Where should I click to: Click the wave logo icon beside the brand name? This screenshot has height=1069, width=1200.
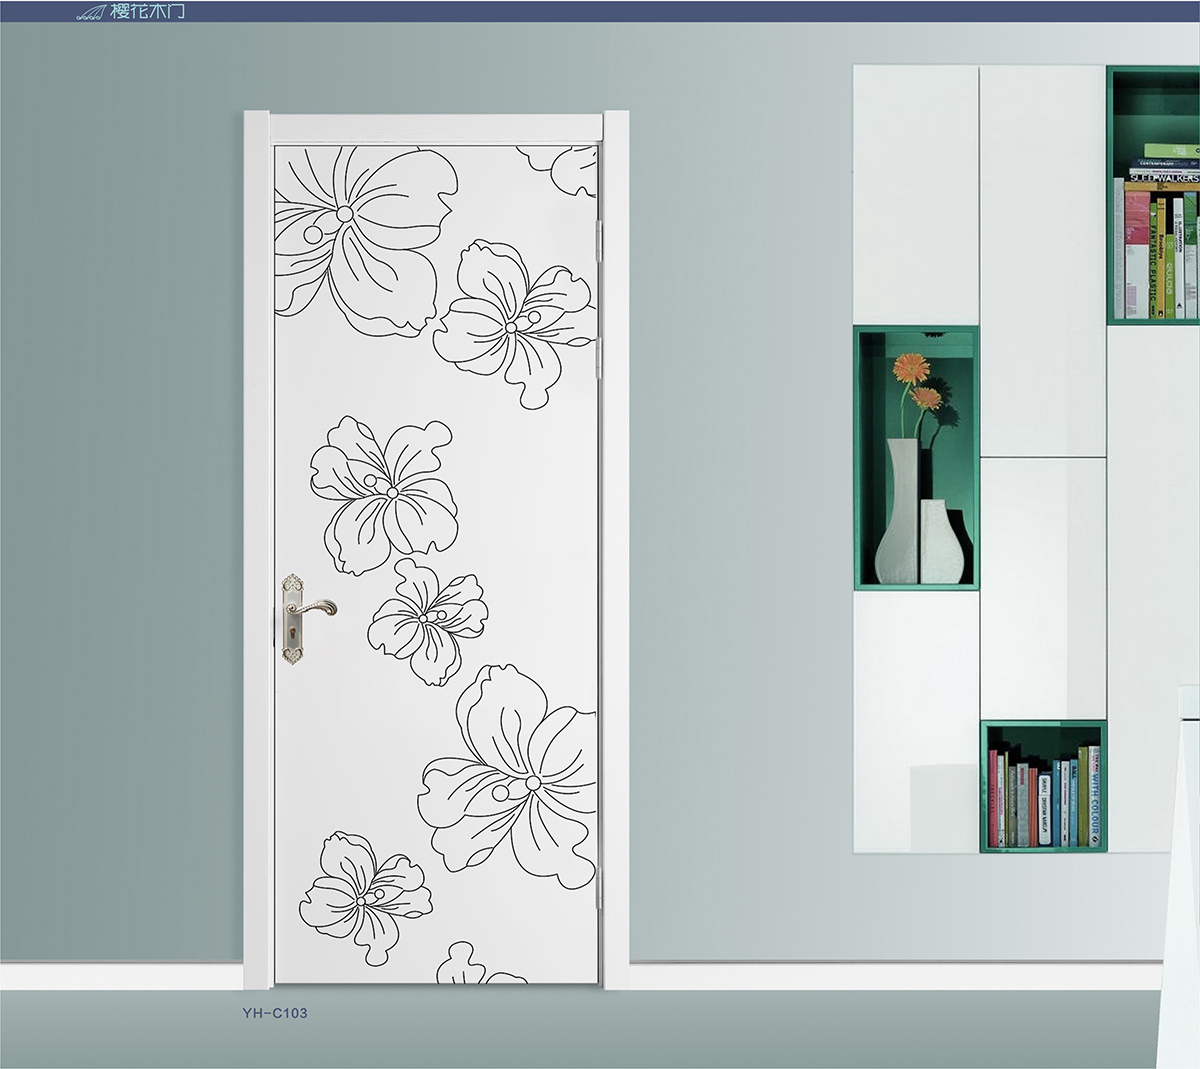[x=90, y=12]
